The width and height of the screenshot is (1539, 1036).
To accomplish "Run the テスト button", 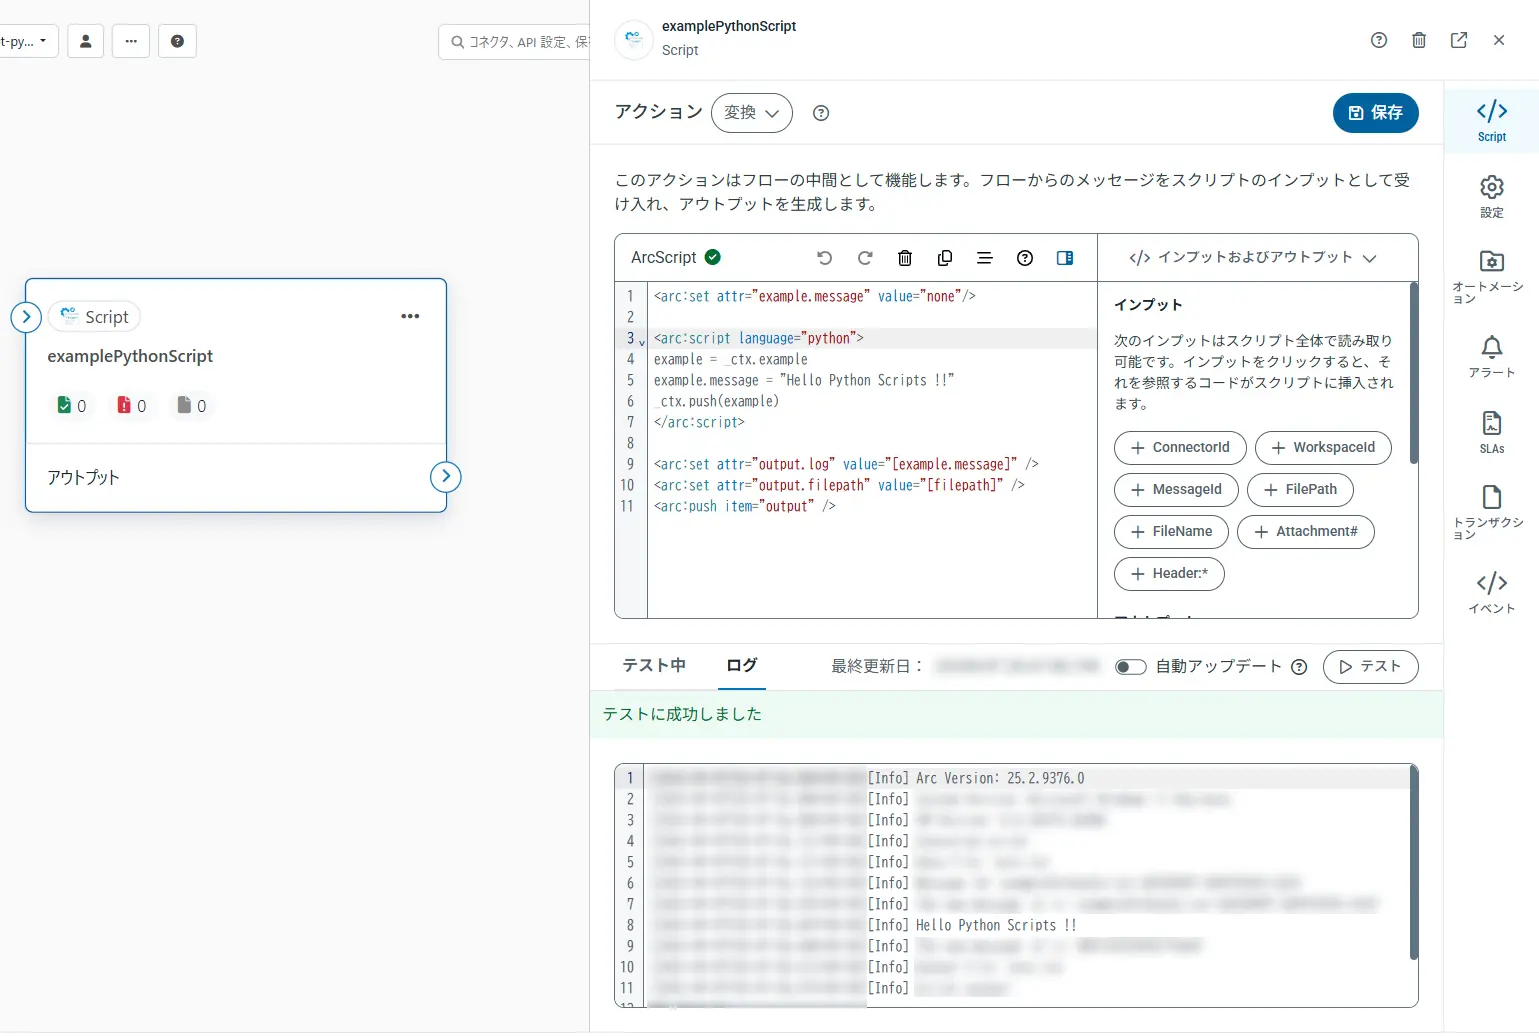I will coord(1370,667).
